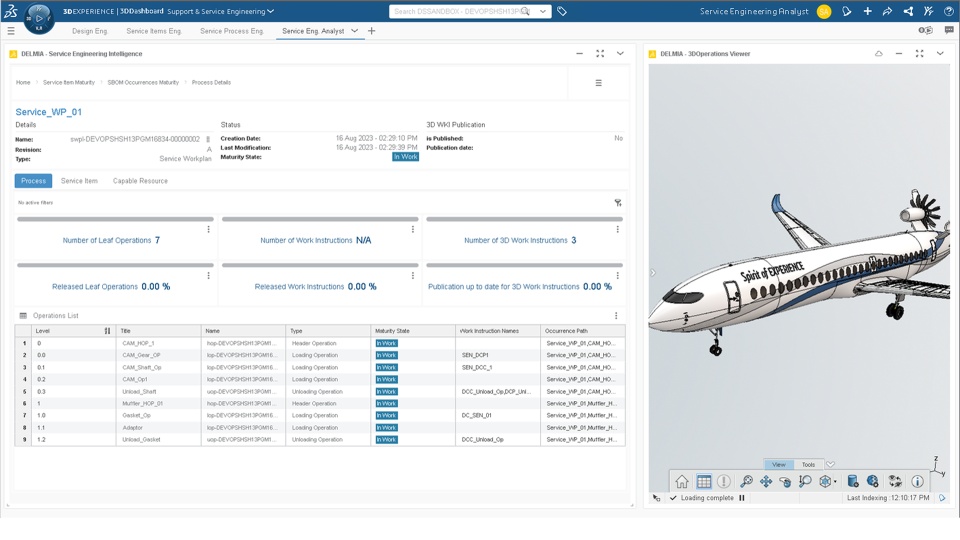The height and width of the screenshot is (540, 960).
Task: Click the information icon in viewer toolbar
Action: click(x=917, y=481)
